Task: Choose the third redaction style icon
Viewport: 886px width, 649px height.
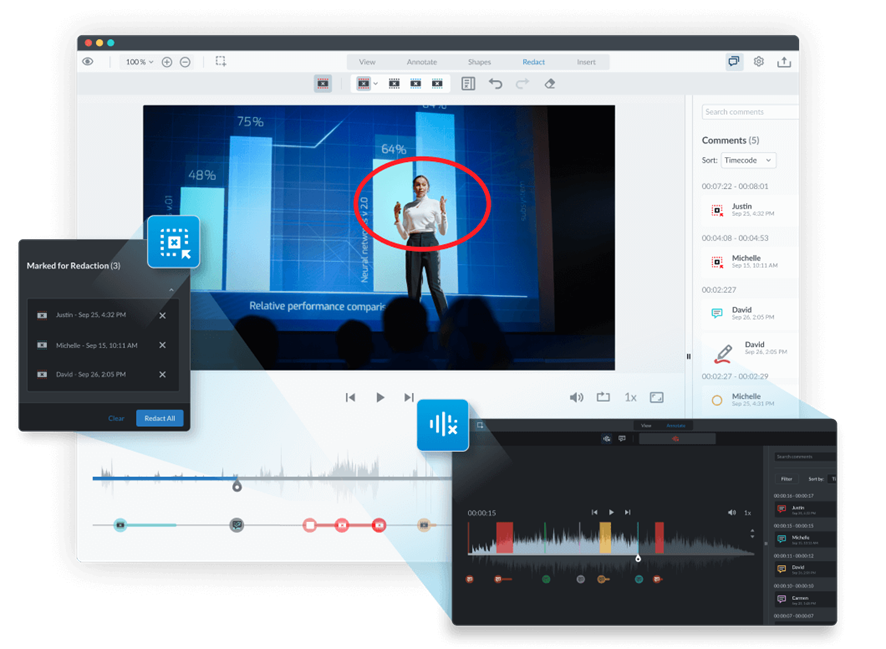Action: 415,84
